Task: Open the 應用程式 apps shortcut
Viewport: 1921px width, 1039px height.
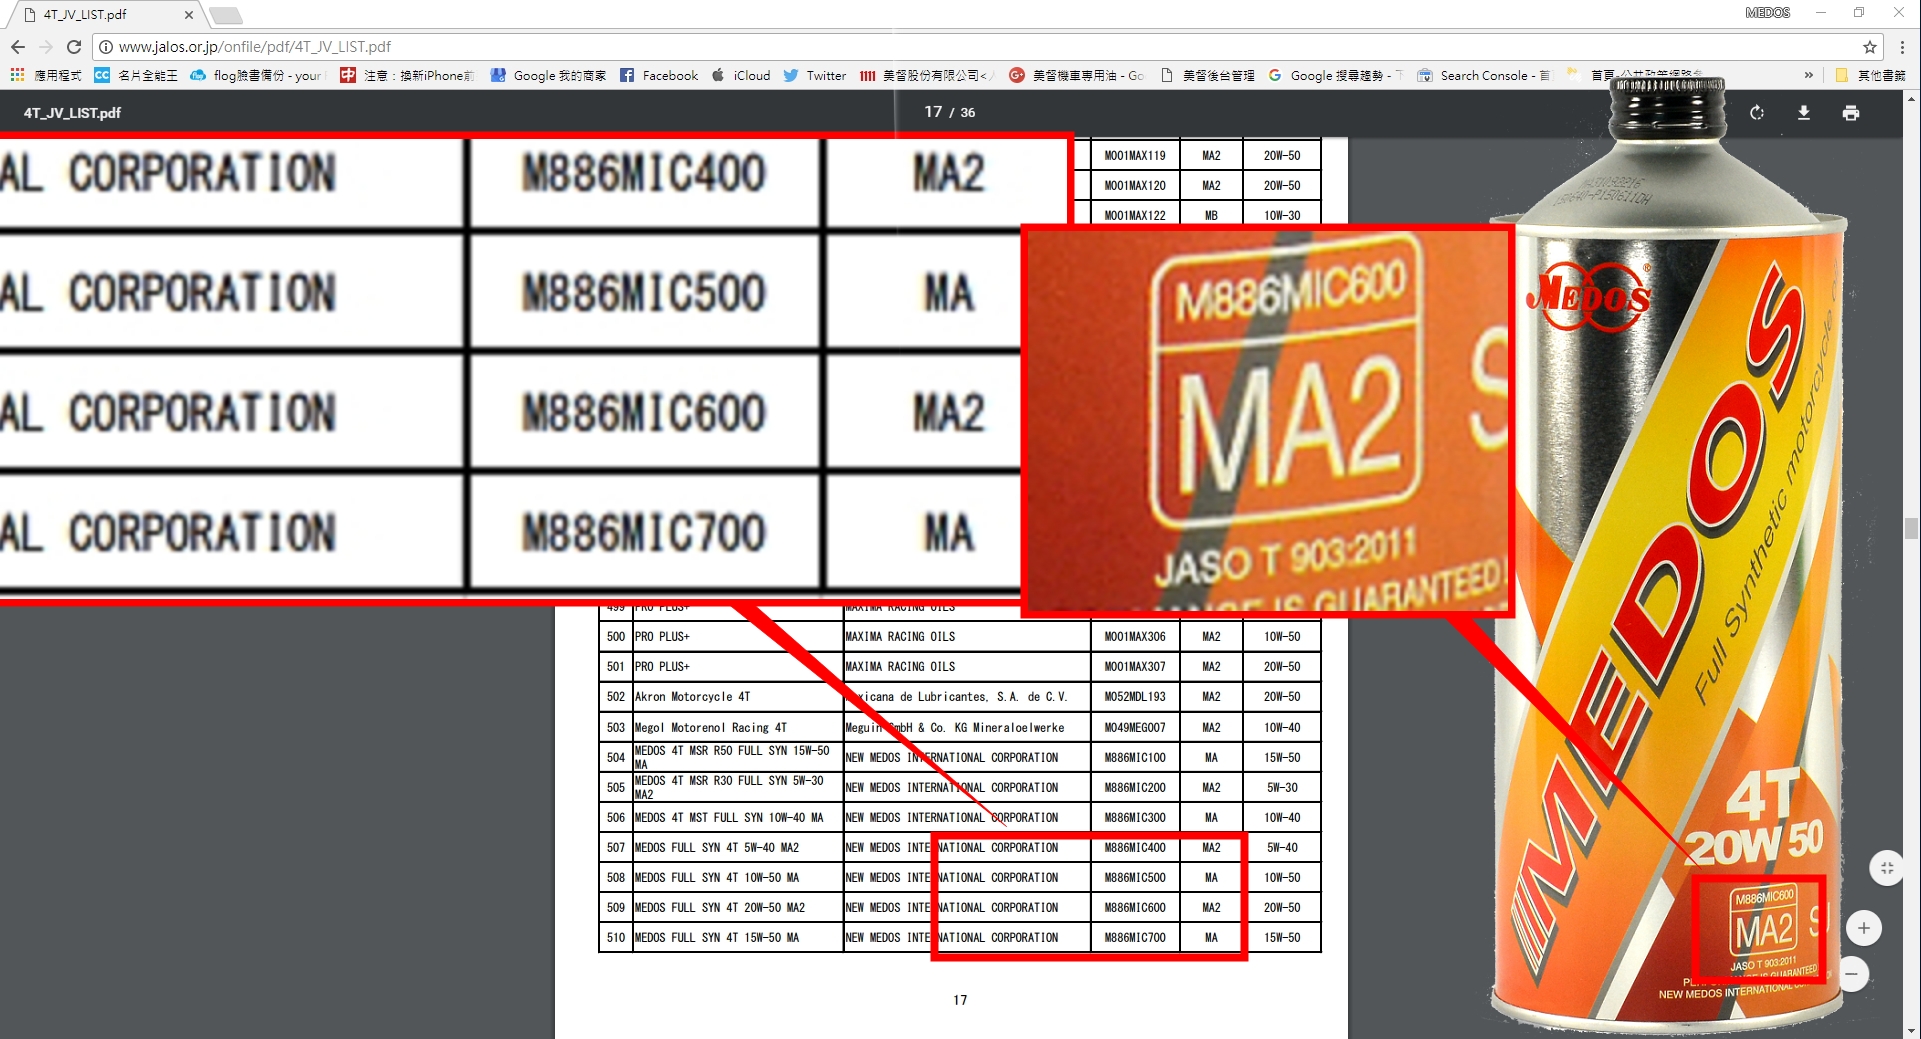Action: 46,75
